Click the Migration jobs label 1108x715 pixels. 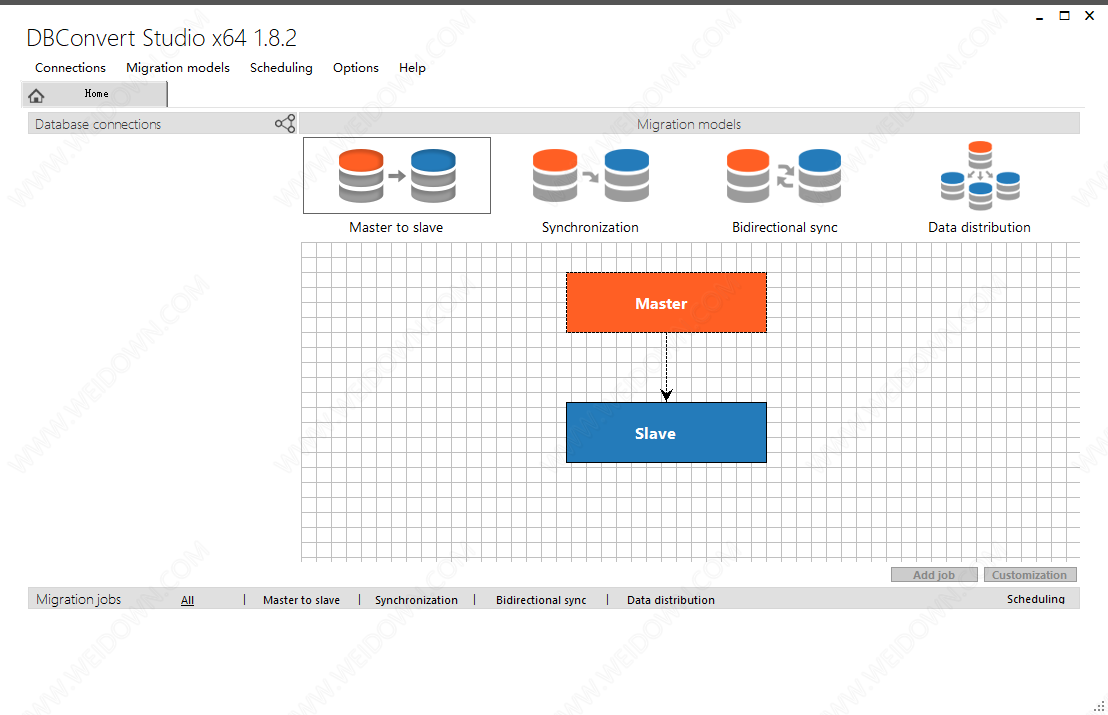coord(78,599)
